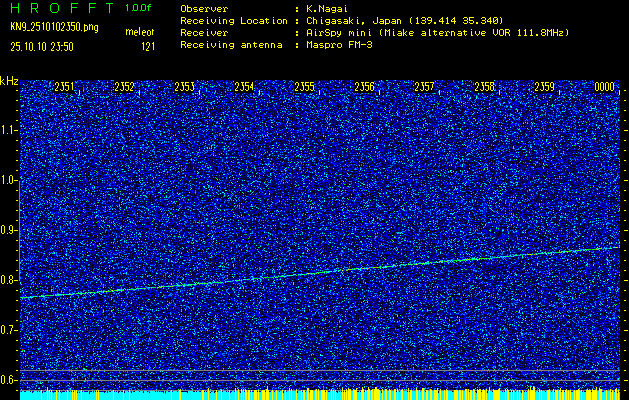This screenshot has height=400, width=629.
Task: Click the 2353 time marker
Action: tap(185, 87)
